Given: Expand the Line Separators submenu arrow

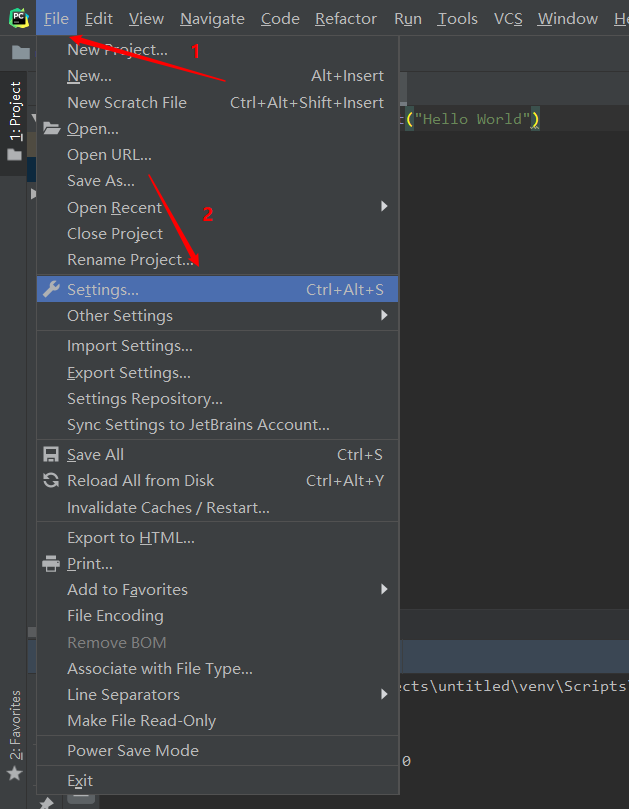Looking at the screenshot, I should click(x=383, y=694).
